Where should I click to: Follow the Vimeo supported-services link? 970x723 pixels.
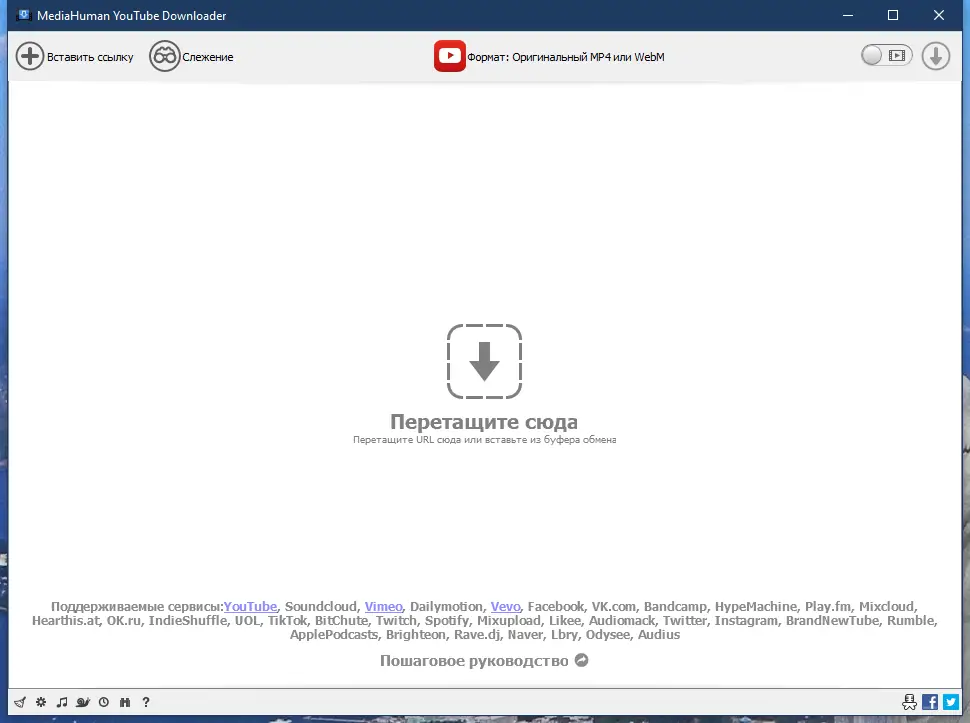coord(383,606)
